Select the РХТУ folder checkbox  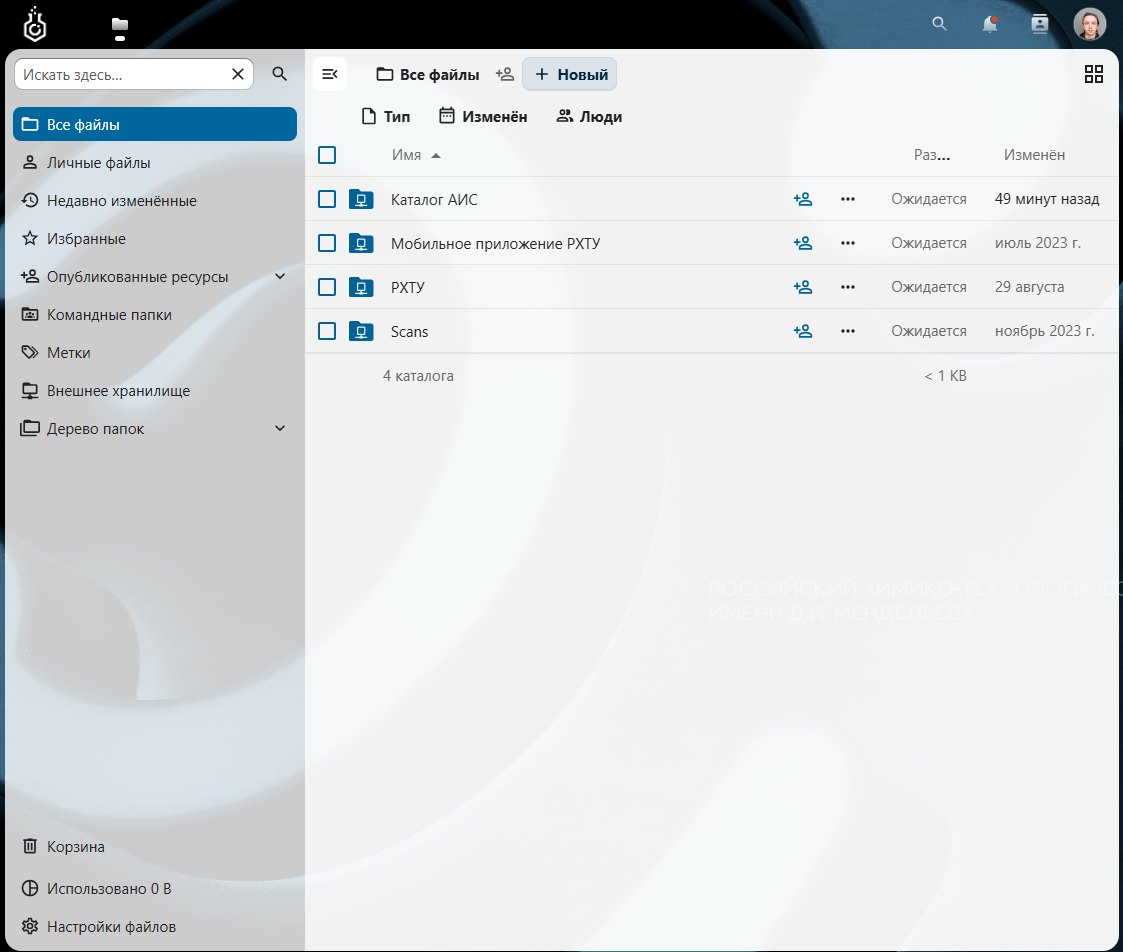click(327, 287)
